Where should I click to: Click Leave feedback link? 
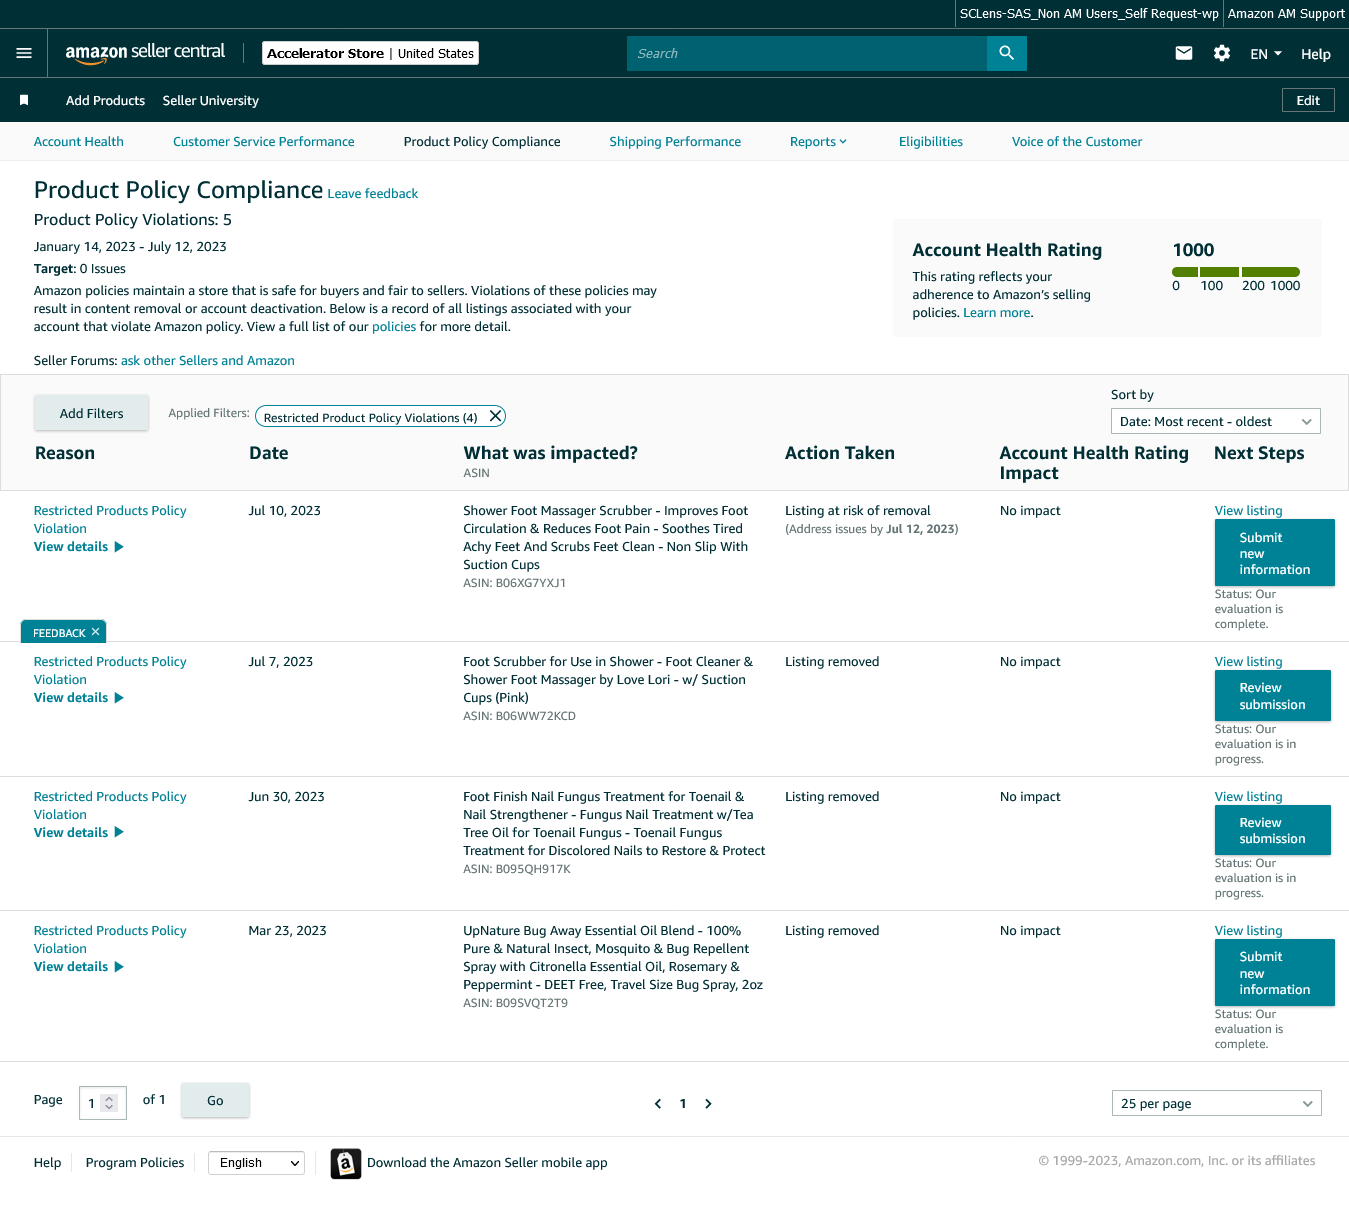[x=373, y=194]
